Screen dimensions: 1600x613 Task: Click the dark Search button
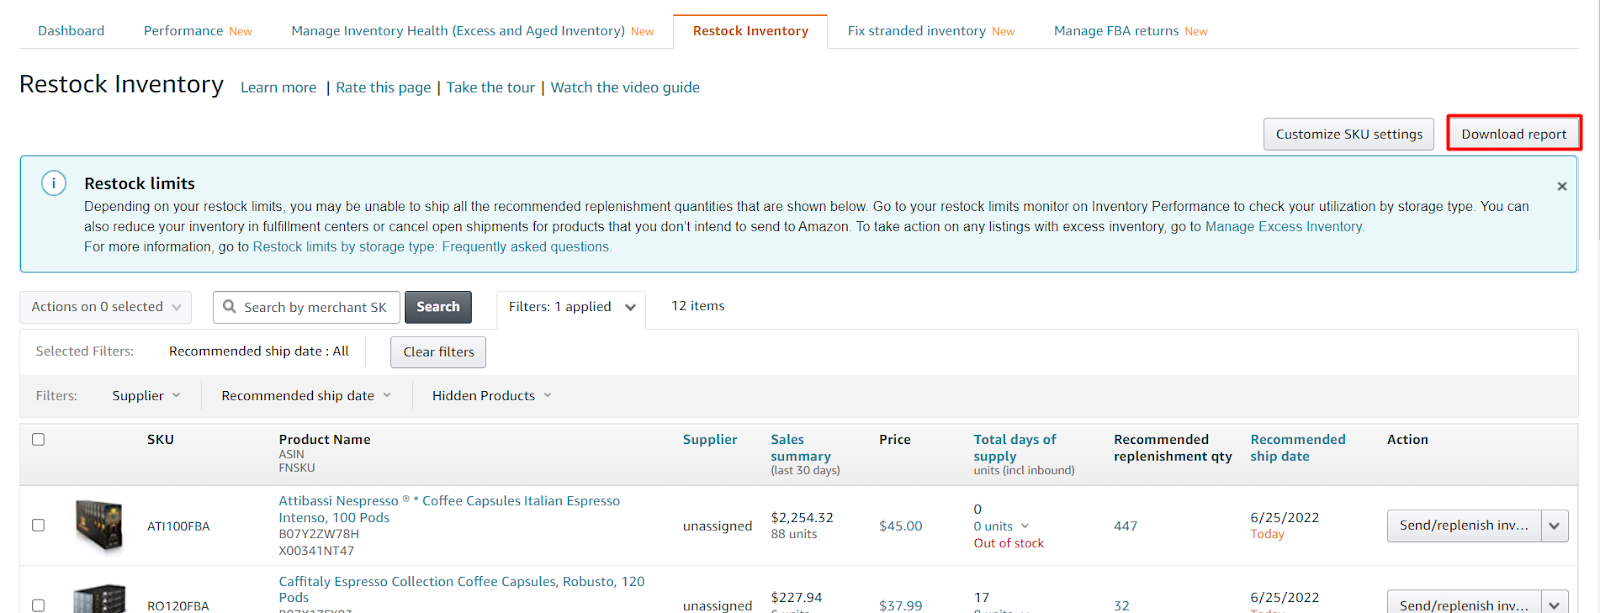click(x=438, y=307)
